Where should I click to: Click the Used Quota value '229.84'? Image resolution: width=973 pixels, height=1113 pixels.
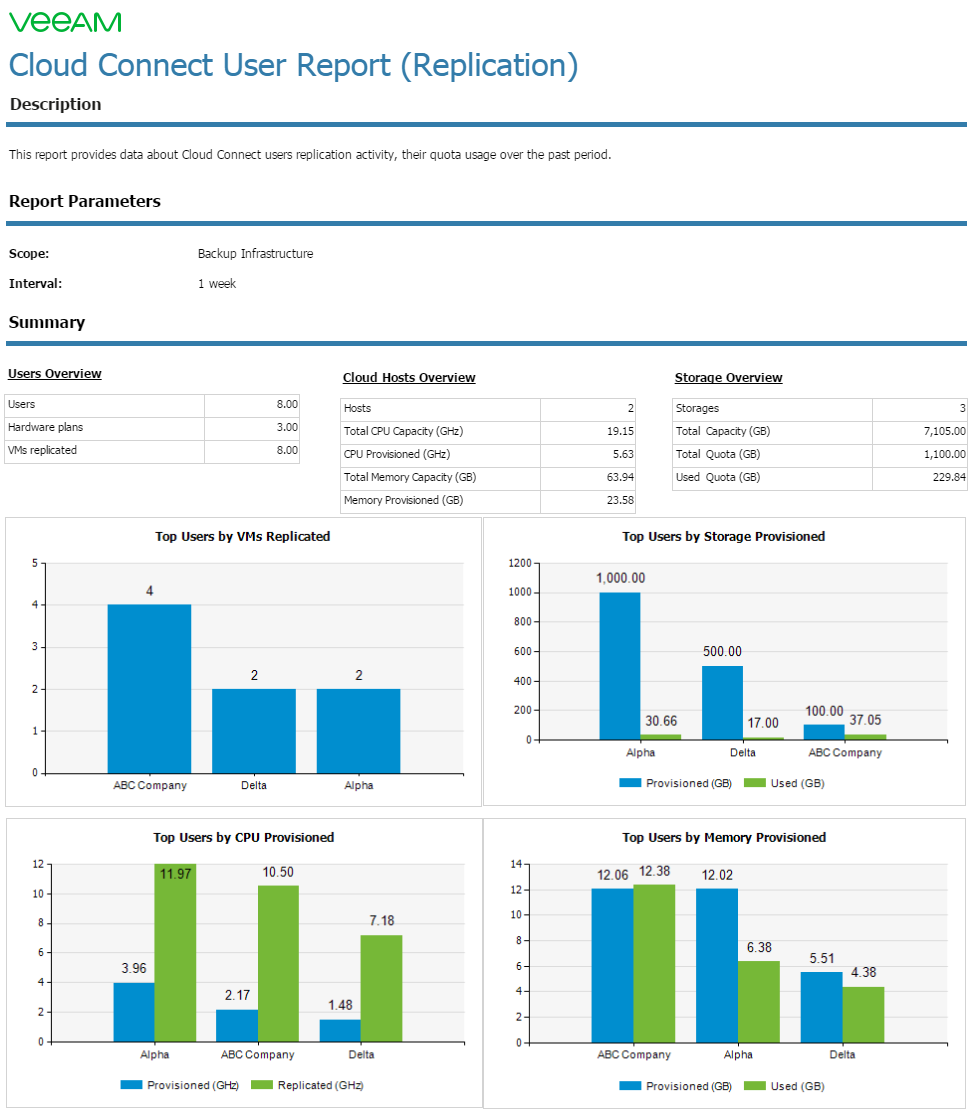949,477
